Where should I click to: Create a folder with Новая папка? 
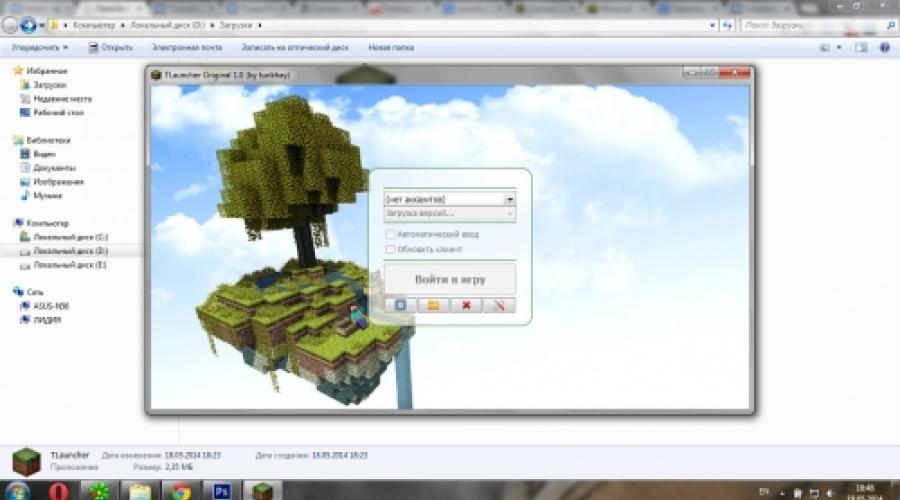click(391, 48)
